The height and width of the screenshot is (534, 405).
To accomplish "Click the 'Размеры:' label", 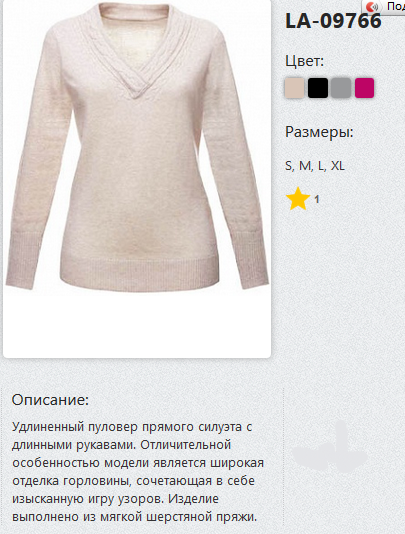I will pyautogui.click(x=319, y=132).
